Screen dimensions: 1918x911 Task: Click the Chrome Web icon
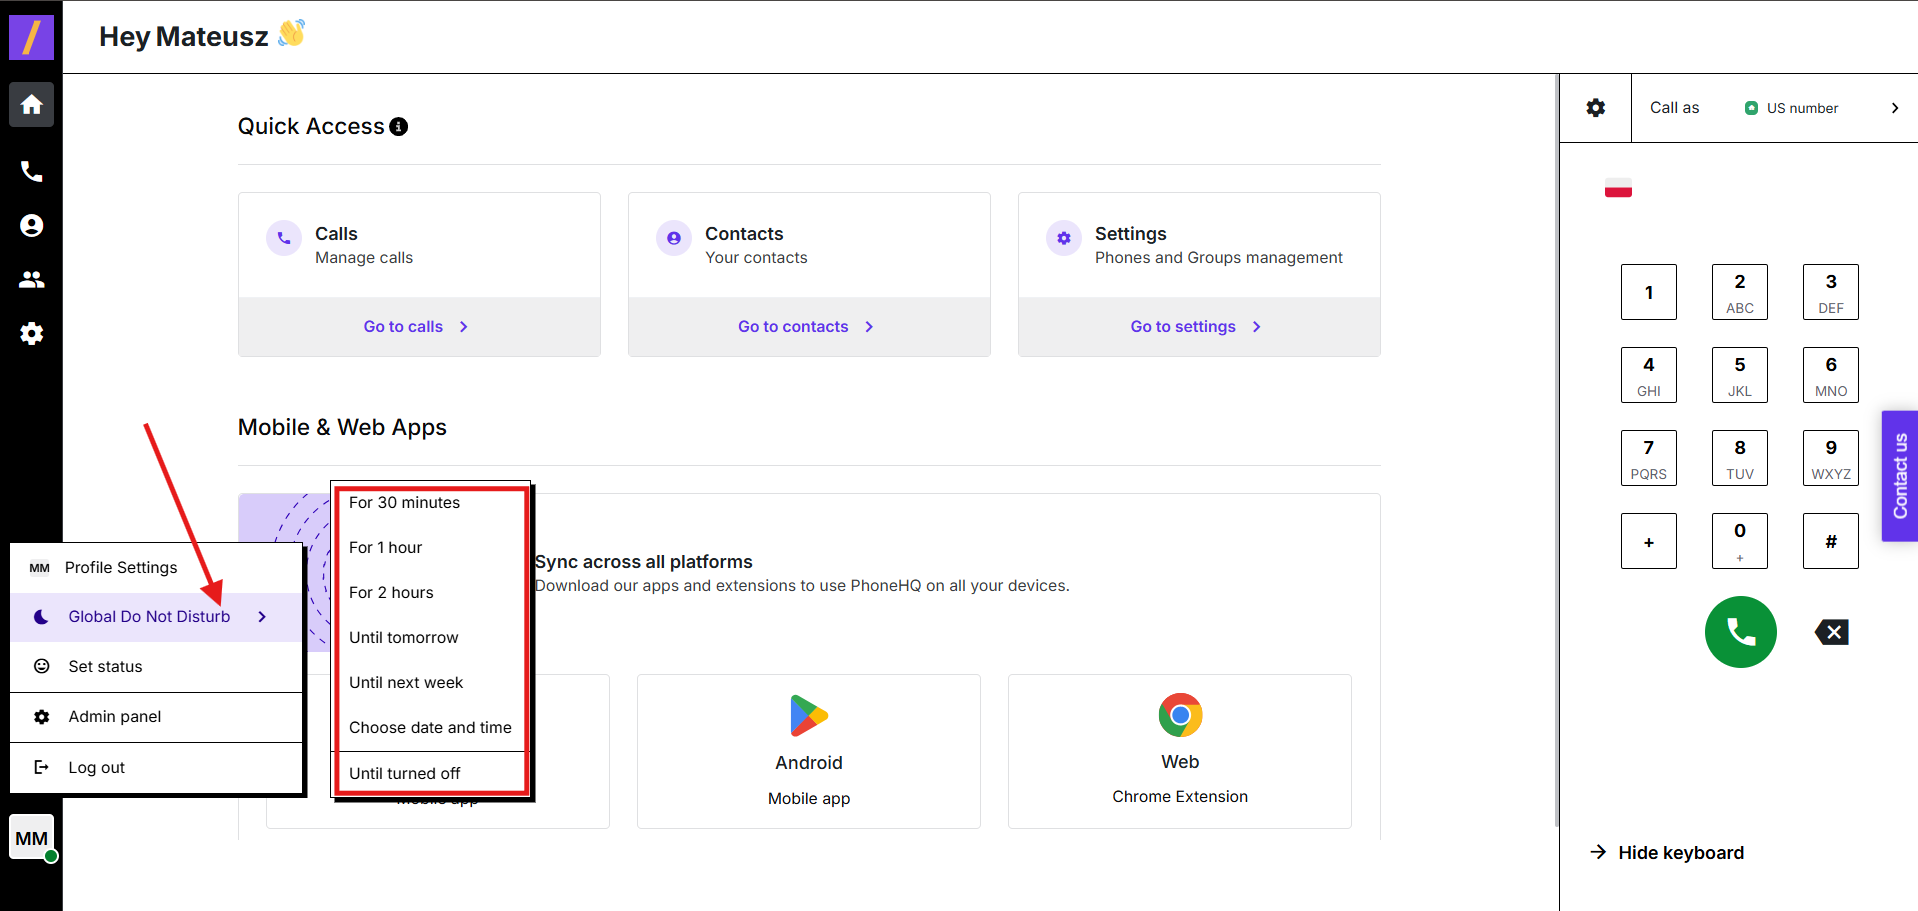[1180, 715]
